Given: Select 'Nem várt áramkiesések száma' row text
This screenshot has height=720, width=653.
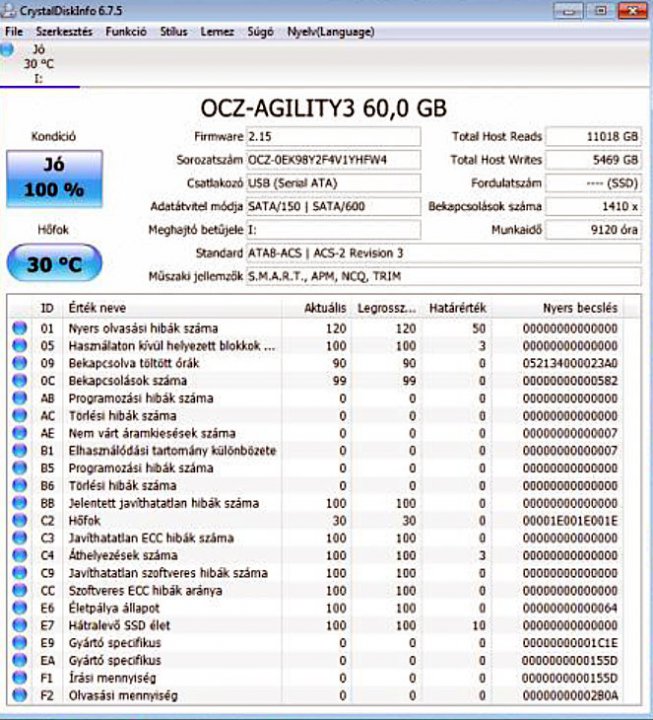Looking at the screenshot, I should [152, 433].
